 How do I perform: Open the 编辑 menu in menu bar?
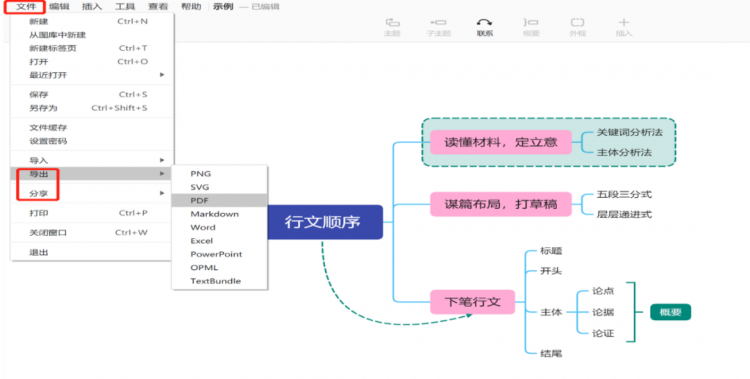[x=59, y=7]
